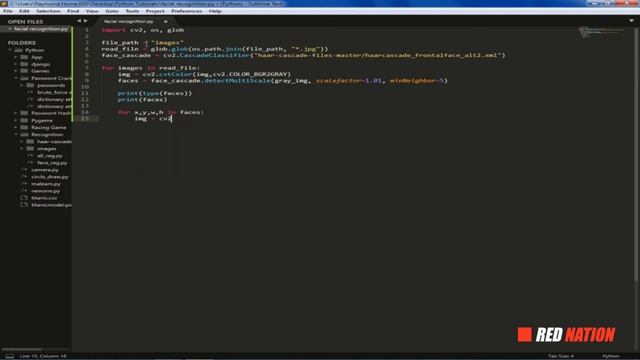Open the titanicmodel file in sidebar
The width and height of the screenshot is (640, 360).
(x=51, y=204)
